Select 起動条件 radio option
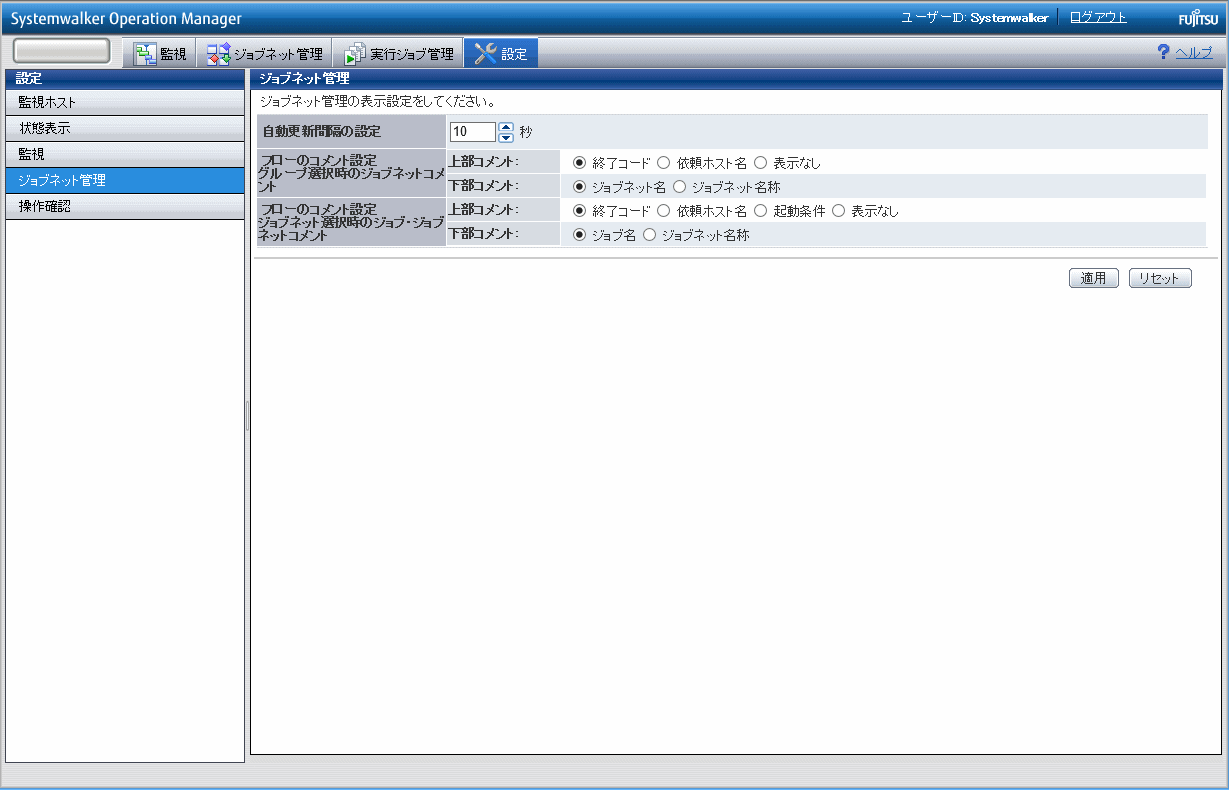This screenshot has width=1229, height=790. pos(760,211)
